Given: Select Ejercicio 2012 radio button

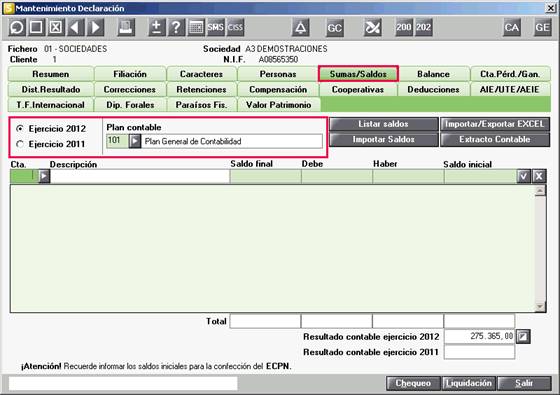Looking at the screenshot, I should click(20, 128).
